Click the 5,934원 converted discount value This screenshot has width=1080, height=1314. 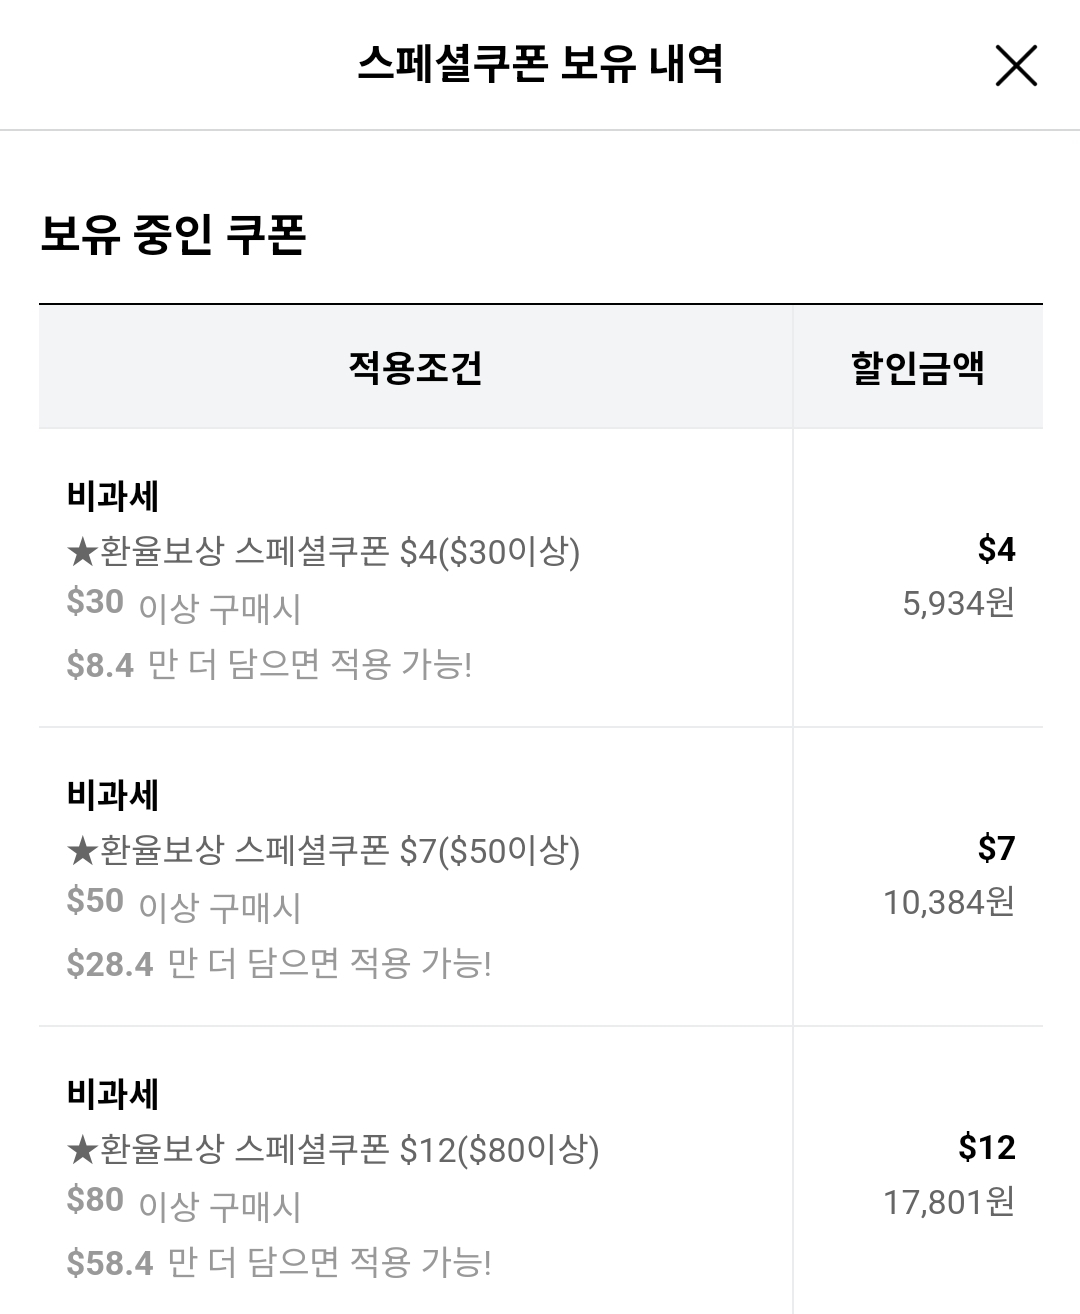[x=958, y=603]
